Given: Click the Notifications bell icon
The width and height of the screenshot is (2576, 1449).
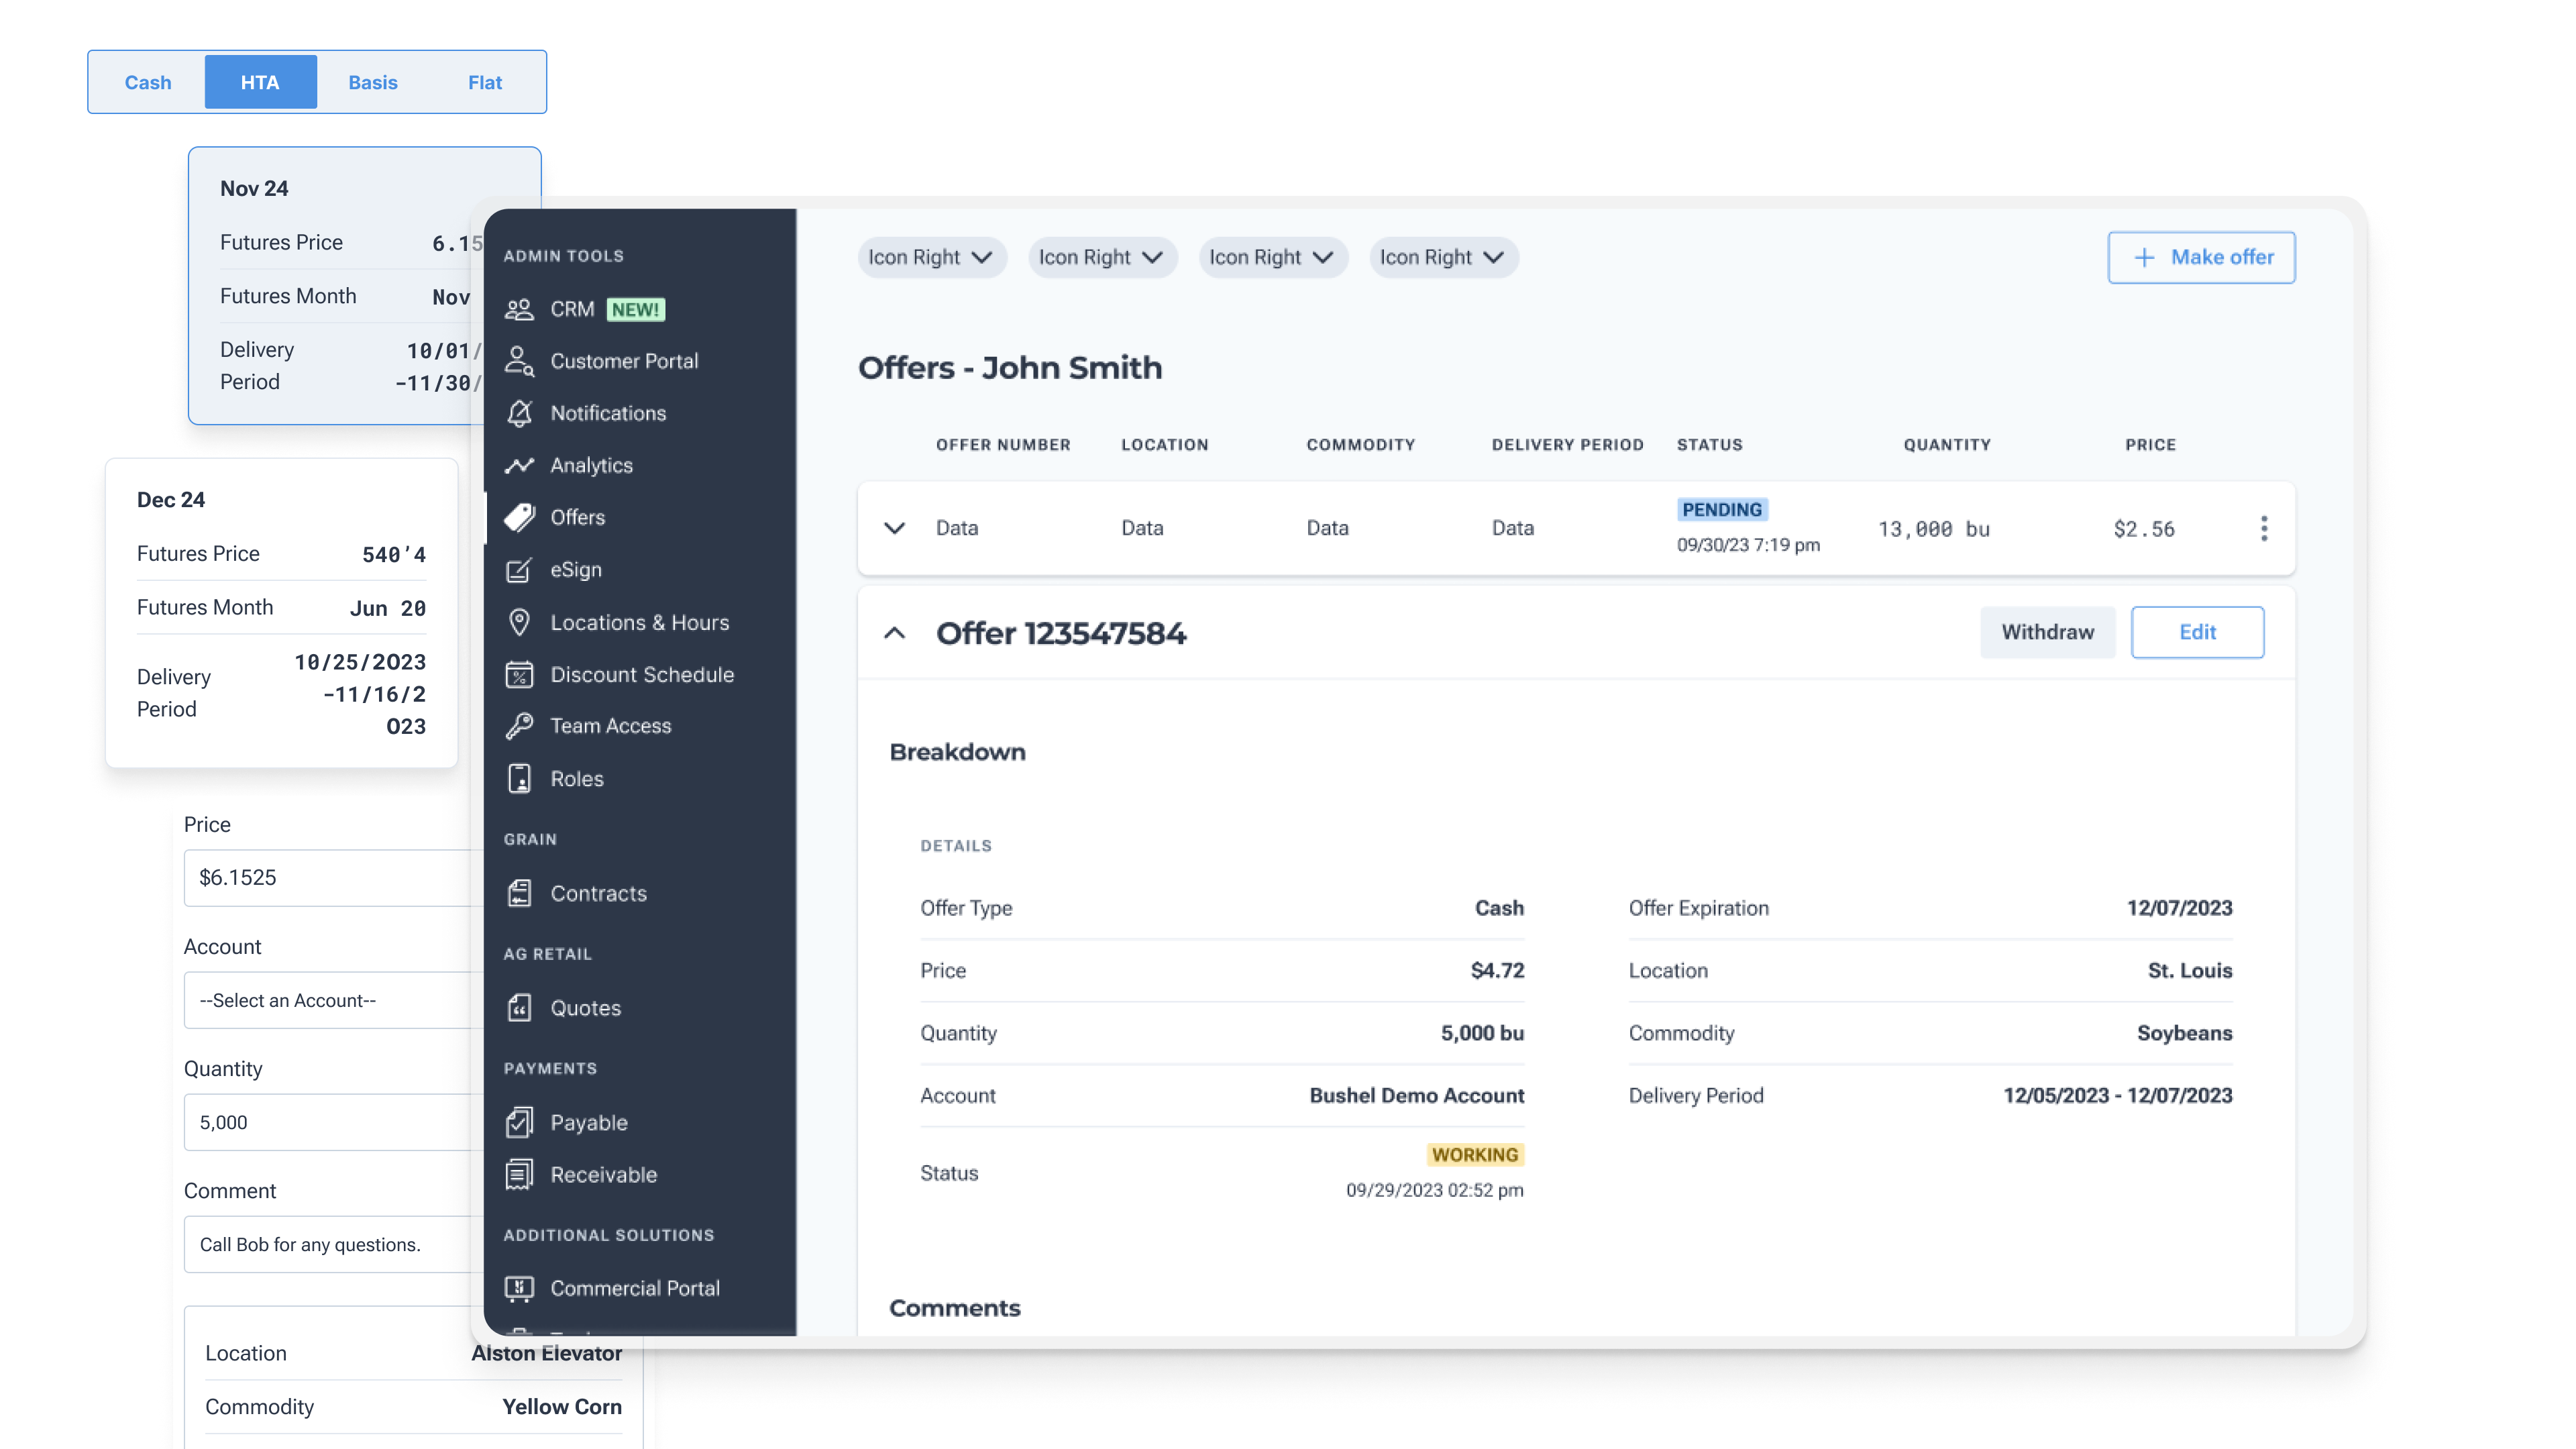Looking at the screenshot, I should [x=519, y=413].
